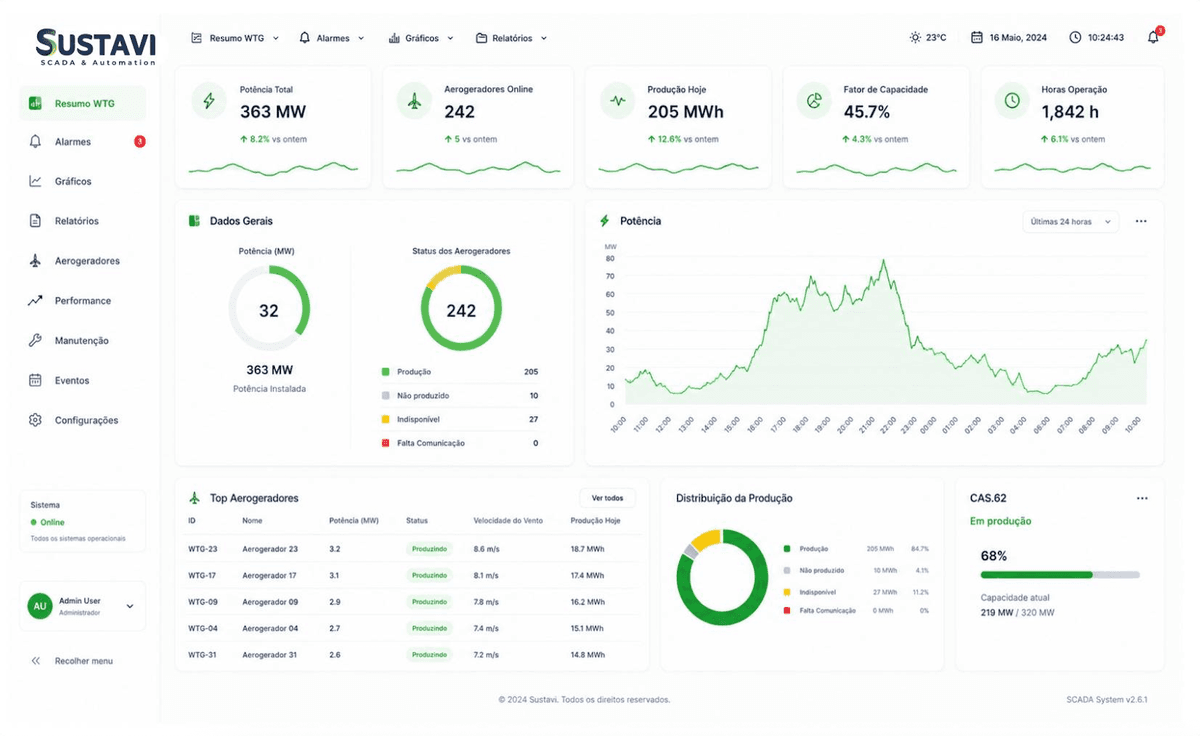This screenshot has width=1200, height=736.
Task: Click the Performance trend icon in sidebar
Action: (35, 301)
